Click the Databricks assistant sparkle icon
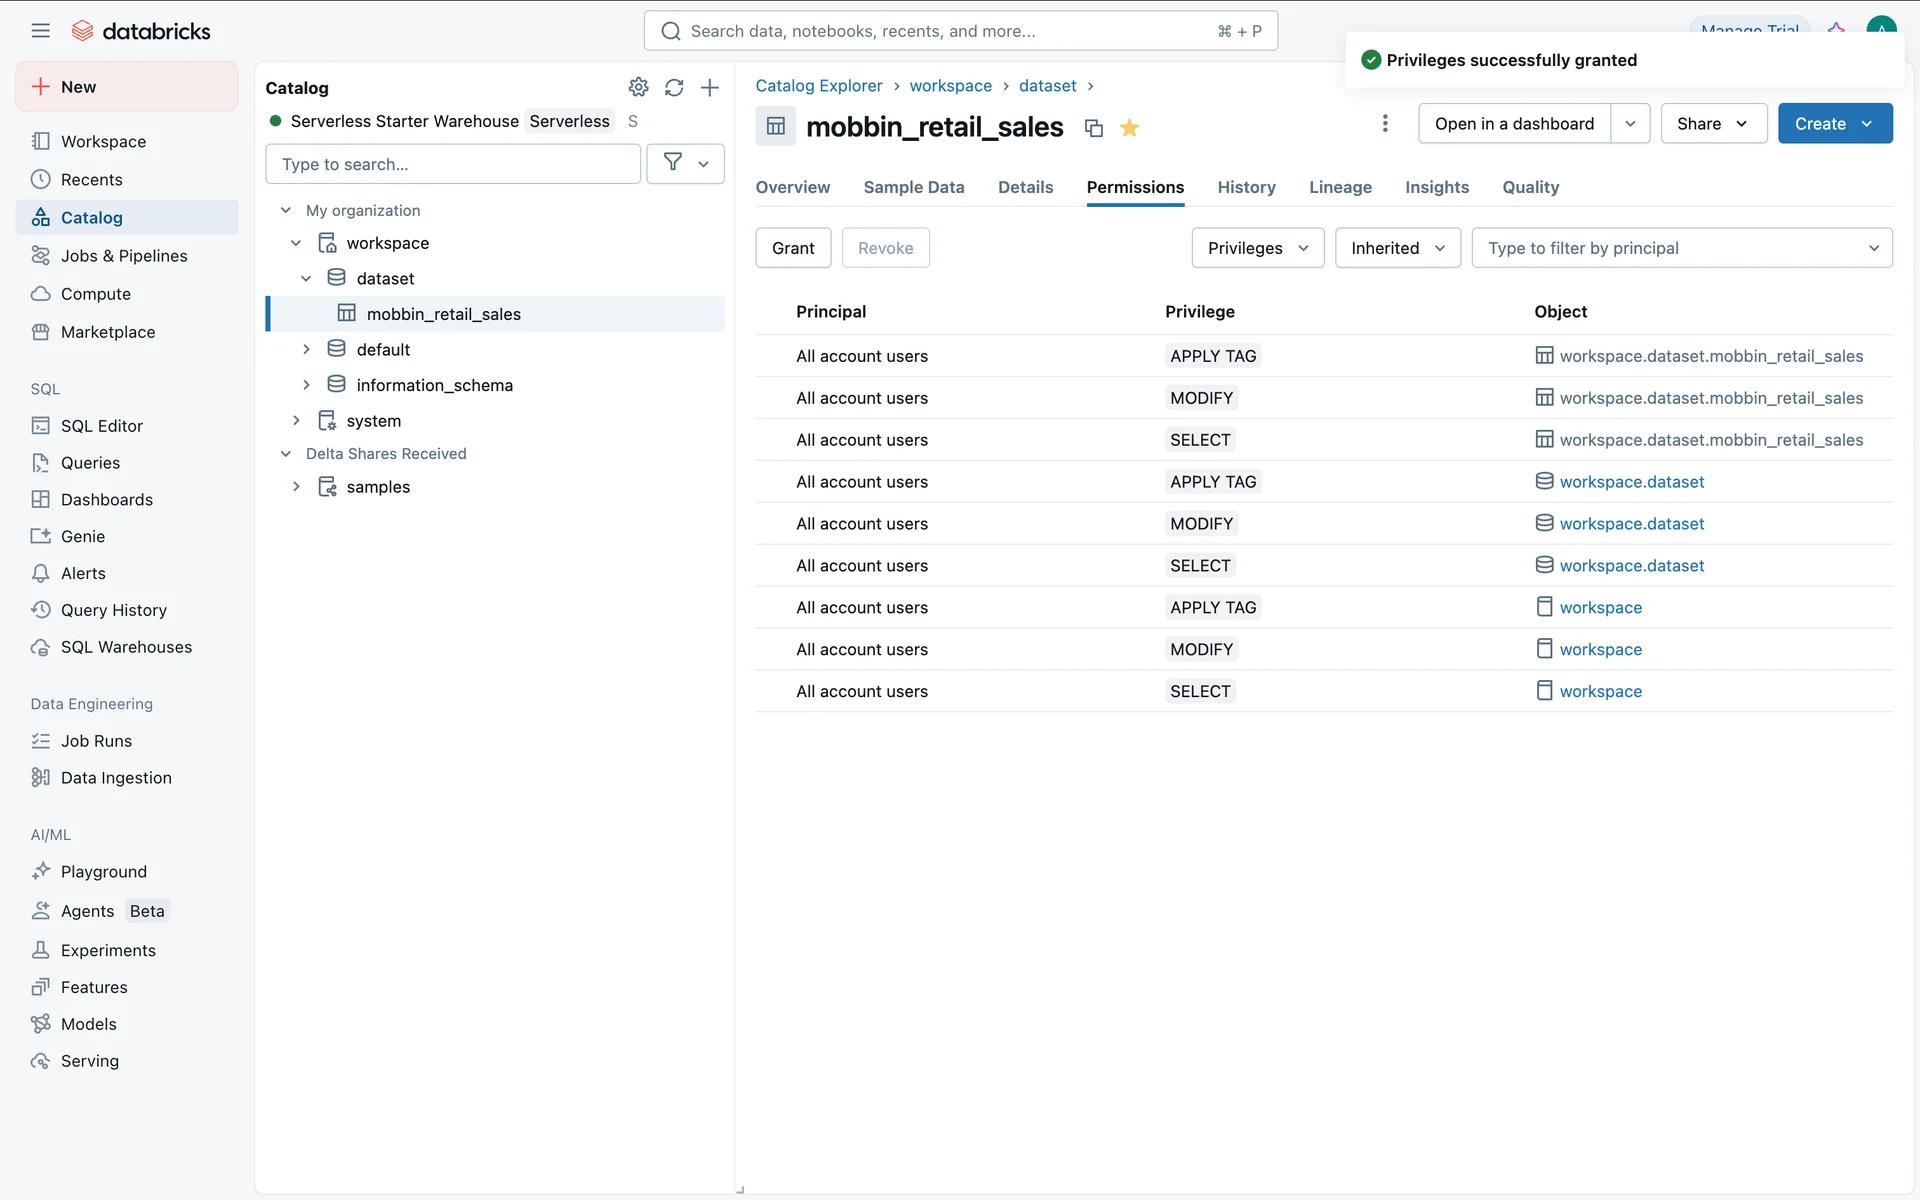Image resolution: width=1920 pixels, height=1200 pixels. click(x=1836, y=29)
